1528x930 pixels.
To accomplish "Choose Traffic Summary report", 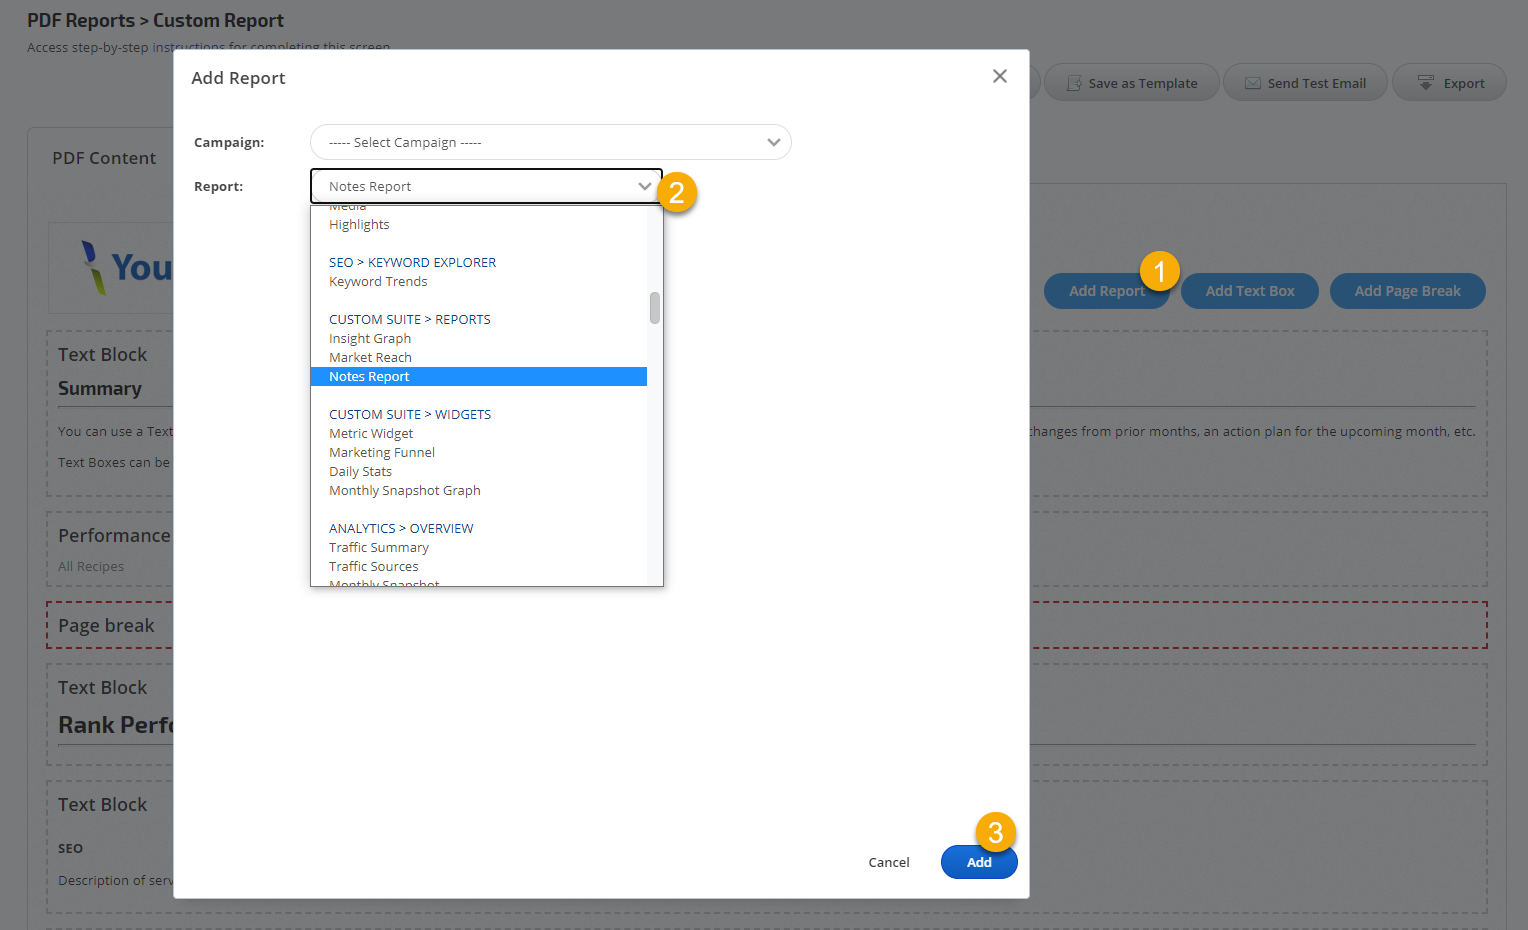I will 379,548.
